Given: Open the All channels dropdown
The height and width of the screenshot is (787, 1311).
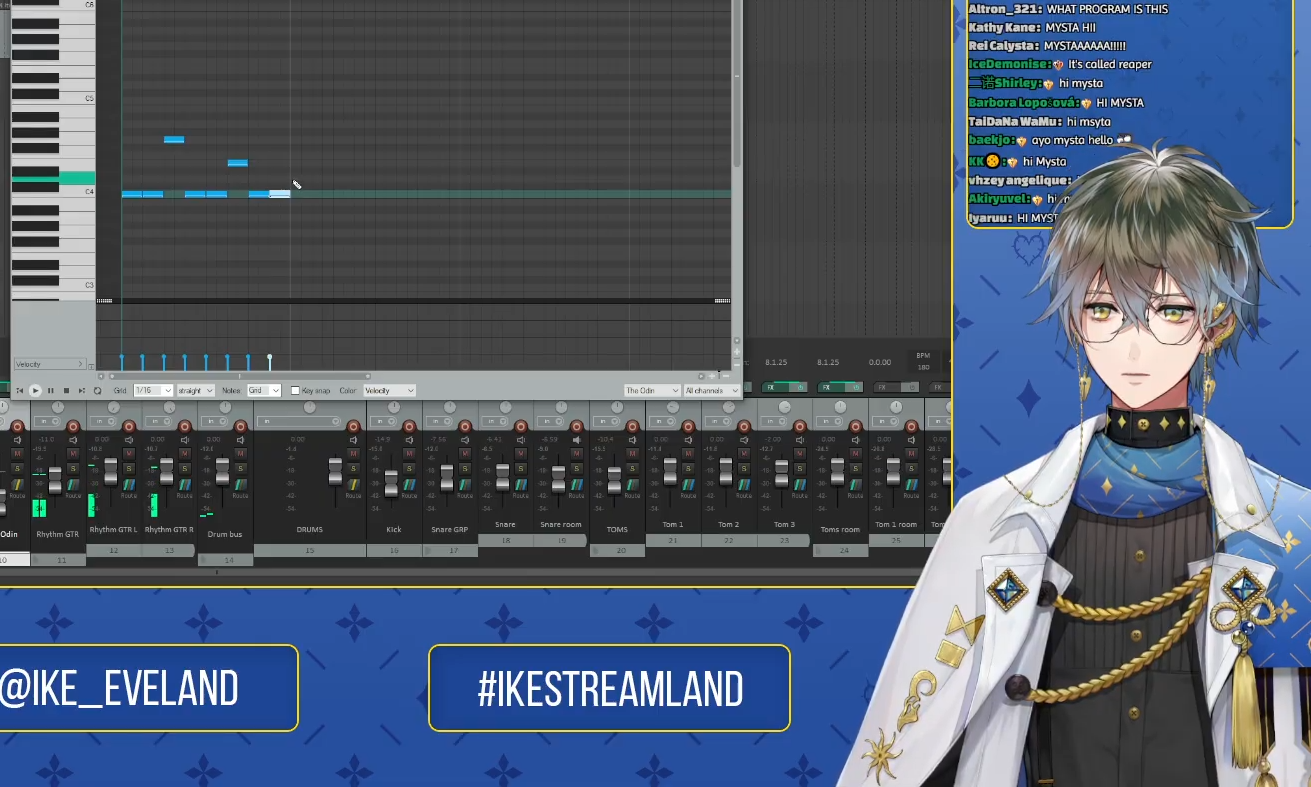Looking at the screenshot, I should tap(712, 390).
